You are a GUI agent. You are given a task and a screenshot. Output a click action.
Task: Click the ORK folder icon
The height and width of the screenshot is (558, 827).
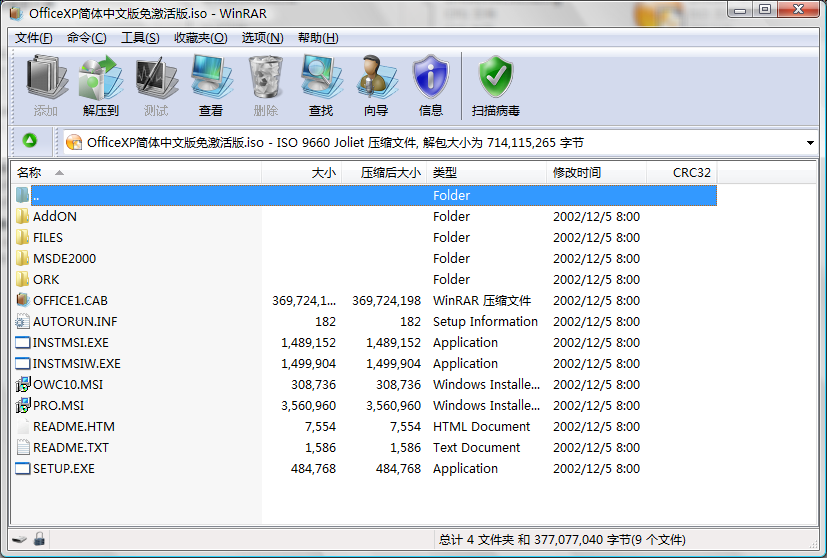tap(22, 280)
